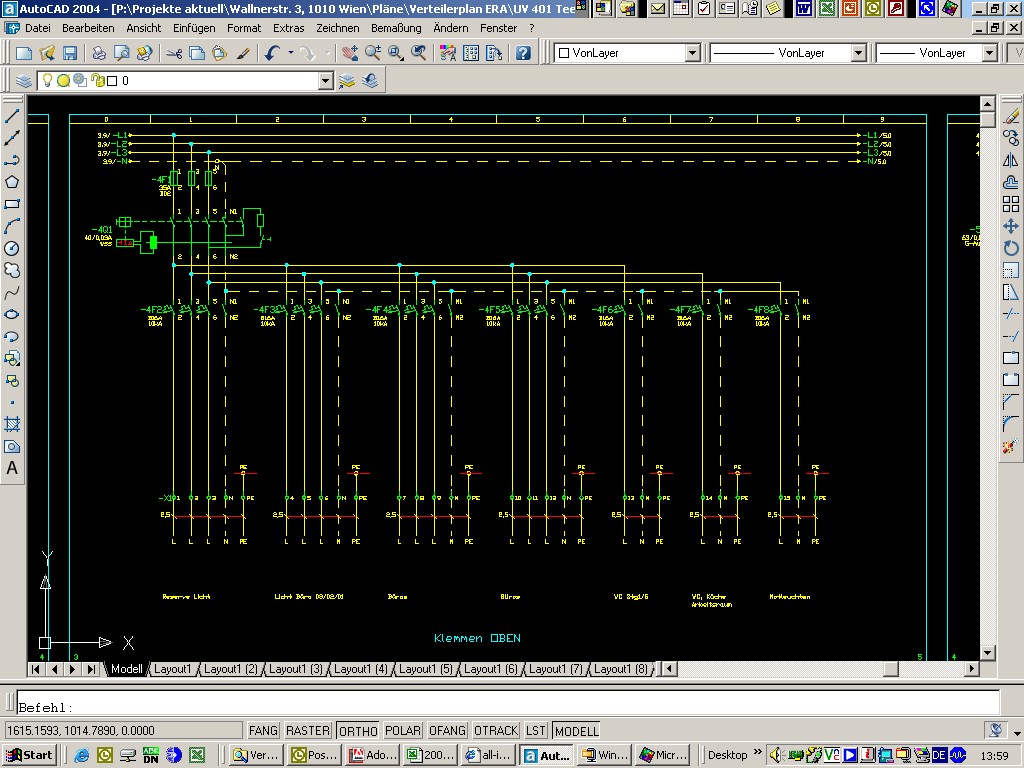Open the VonLayer lineweight dropdown
Screen dimensions: 1024x768
[990, 53]
